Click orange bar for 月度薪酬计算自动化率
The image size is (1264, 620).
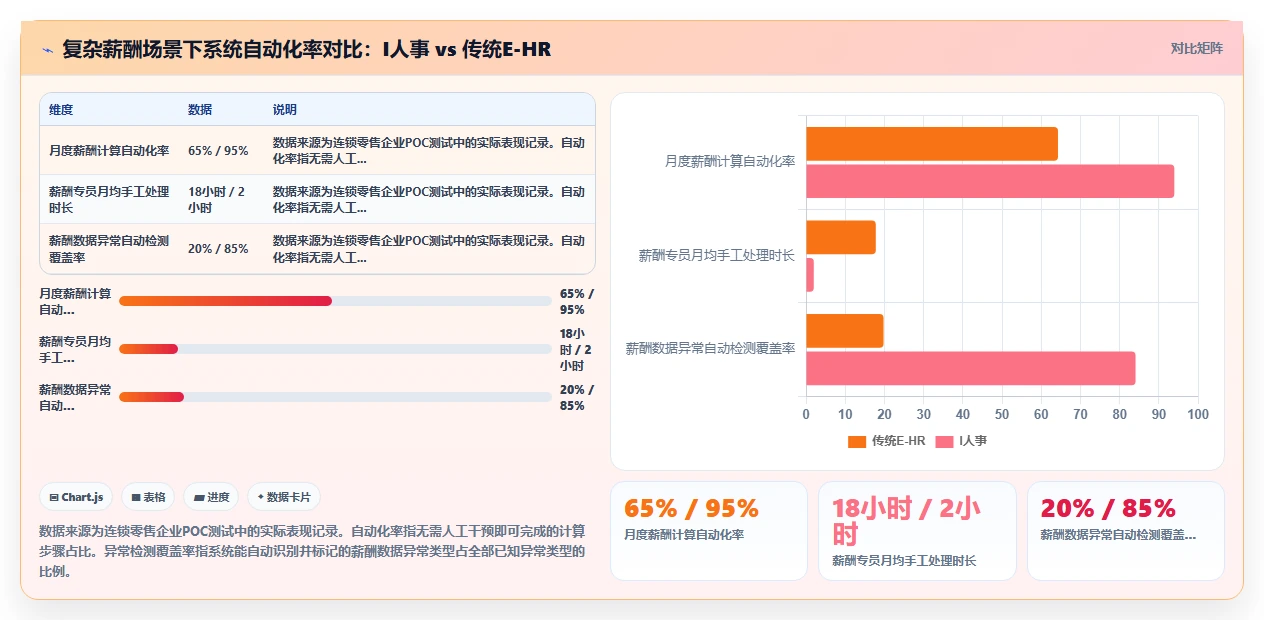pyautogui.click(x=932, y=144)
